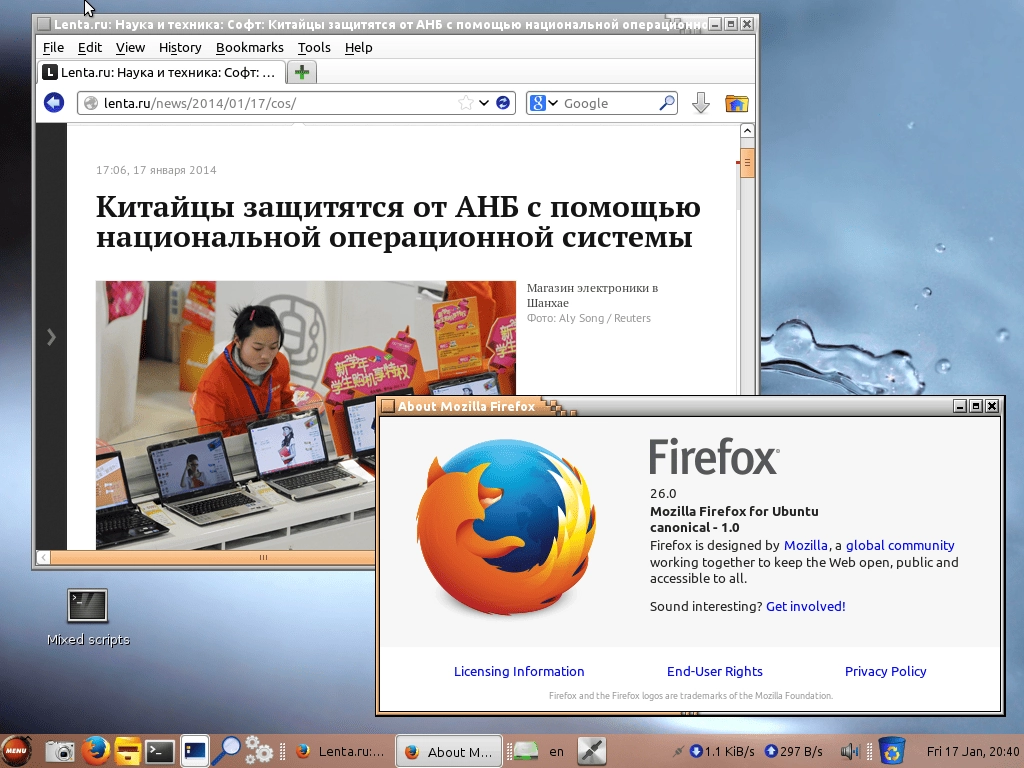Open the History menu
The image size is (1024, 768).
click(x=180, y=48)
